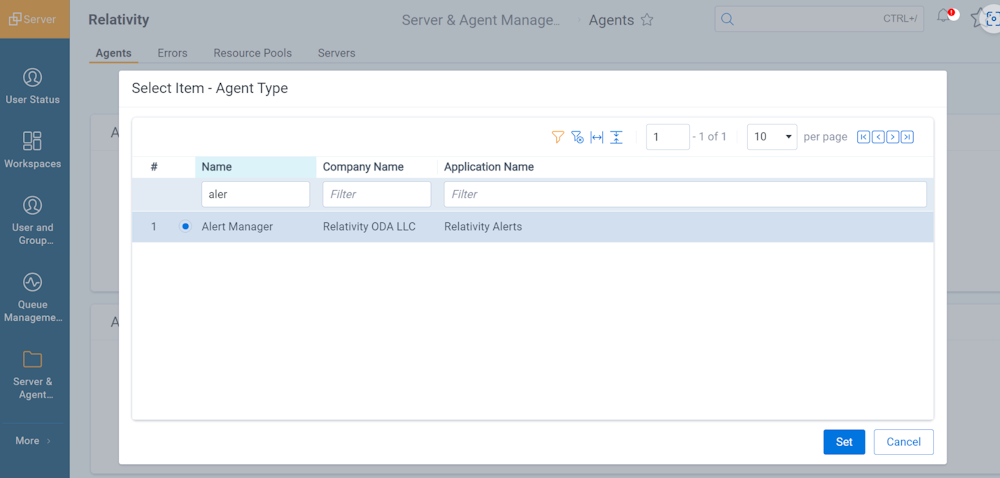The image size is (1000, 478).
Task: Go to previous page of results
Action: (x=878, y=137)
